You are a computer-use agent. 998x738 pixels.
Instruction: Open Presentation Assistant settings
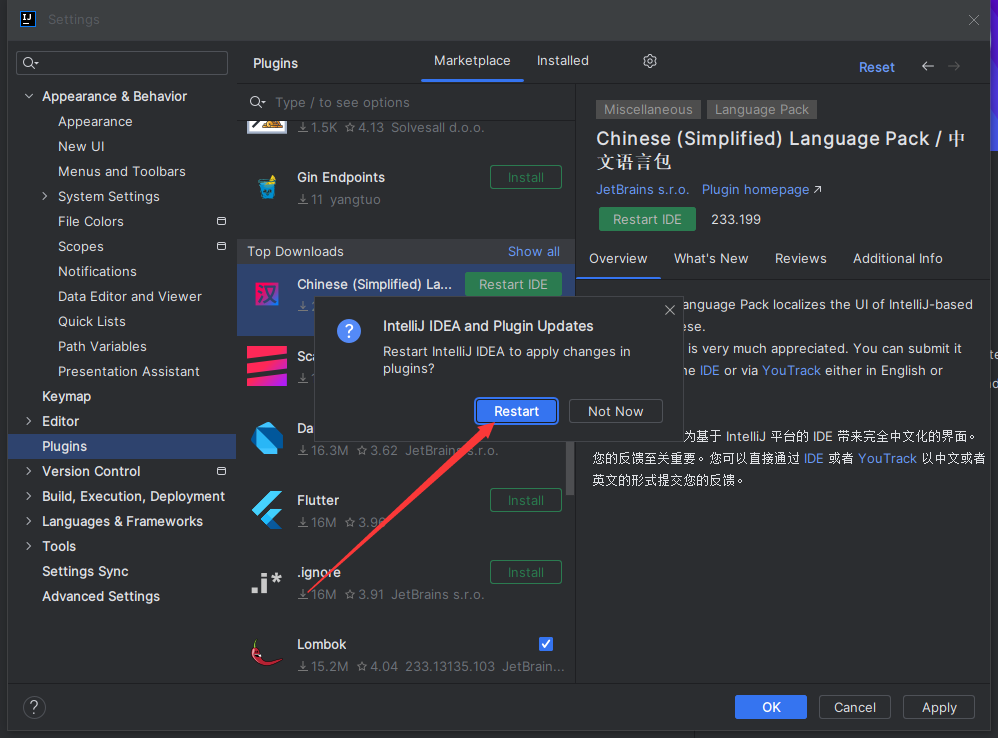(x=129, y=372)
